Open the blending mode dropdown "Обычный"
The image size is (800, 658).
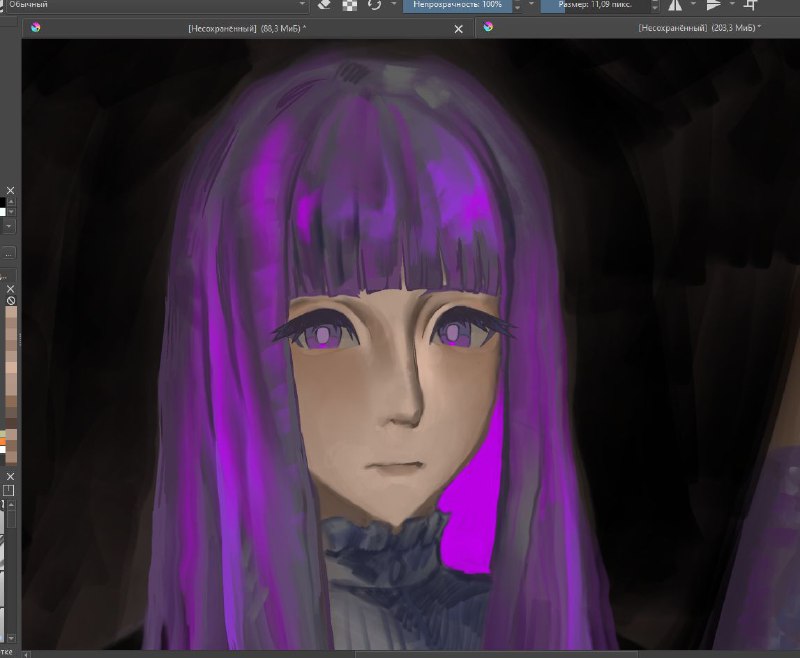pyautogui.click(x=156, y=5)
